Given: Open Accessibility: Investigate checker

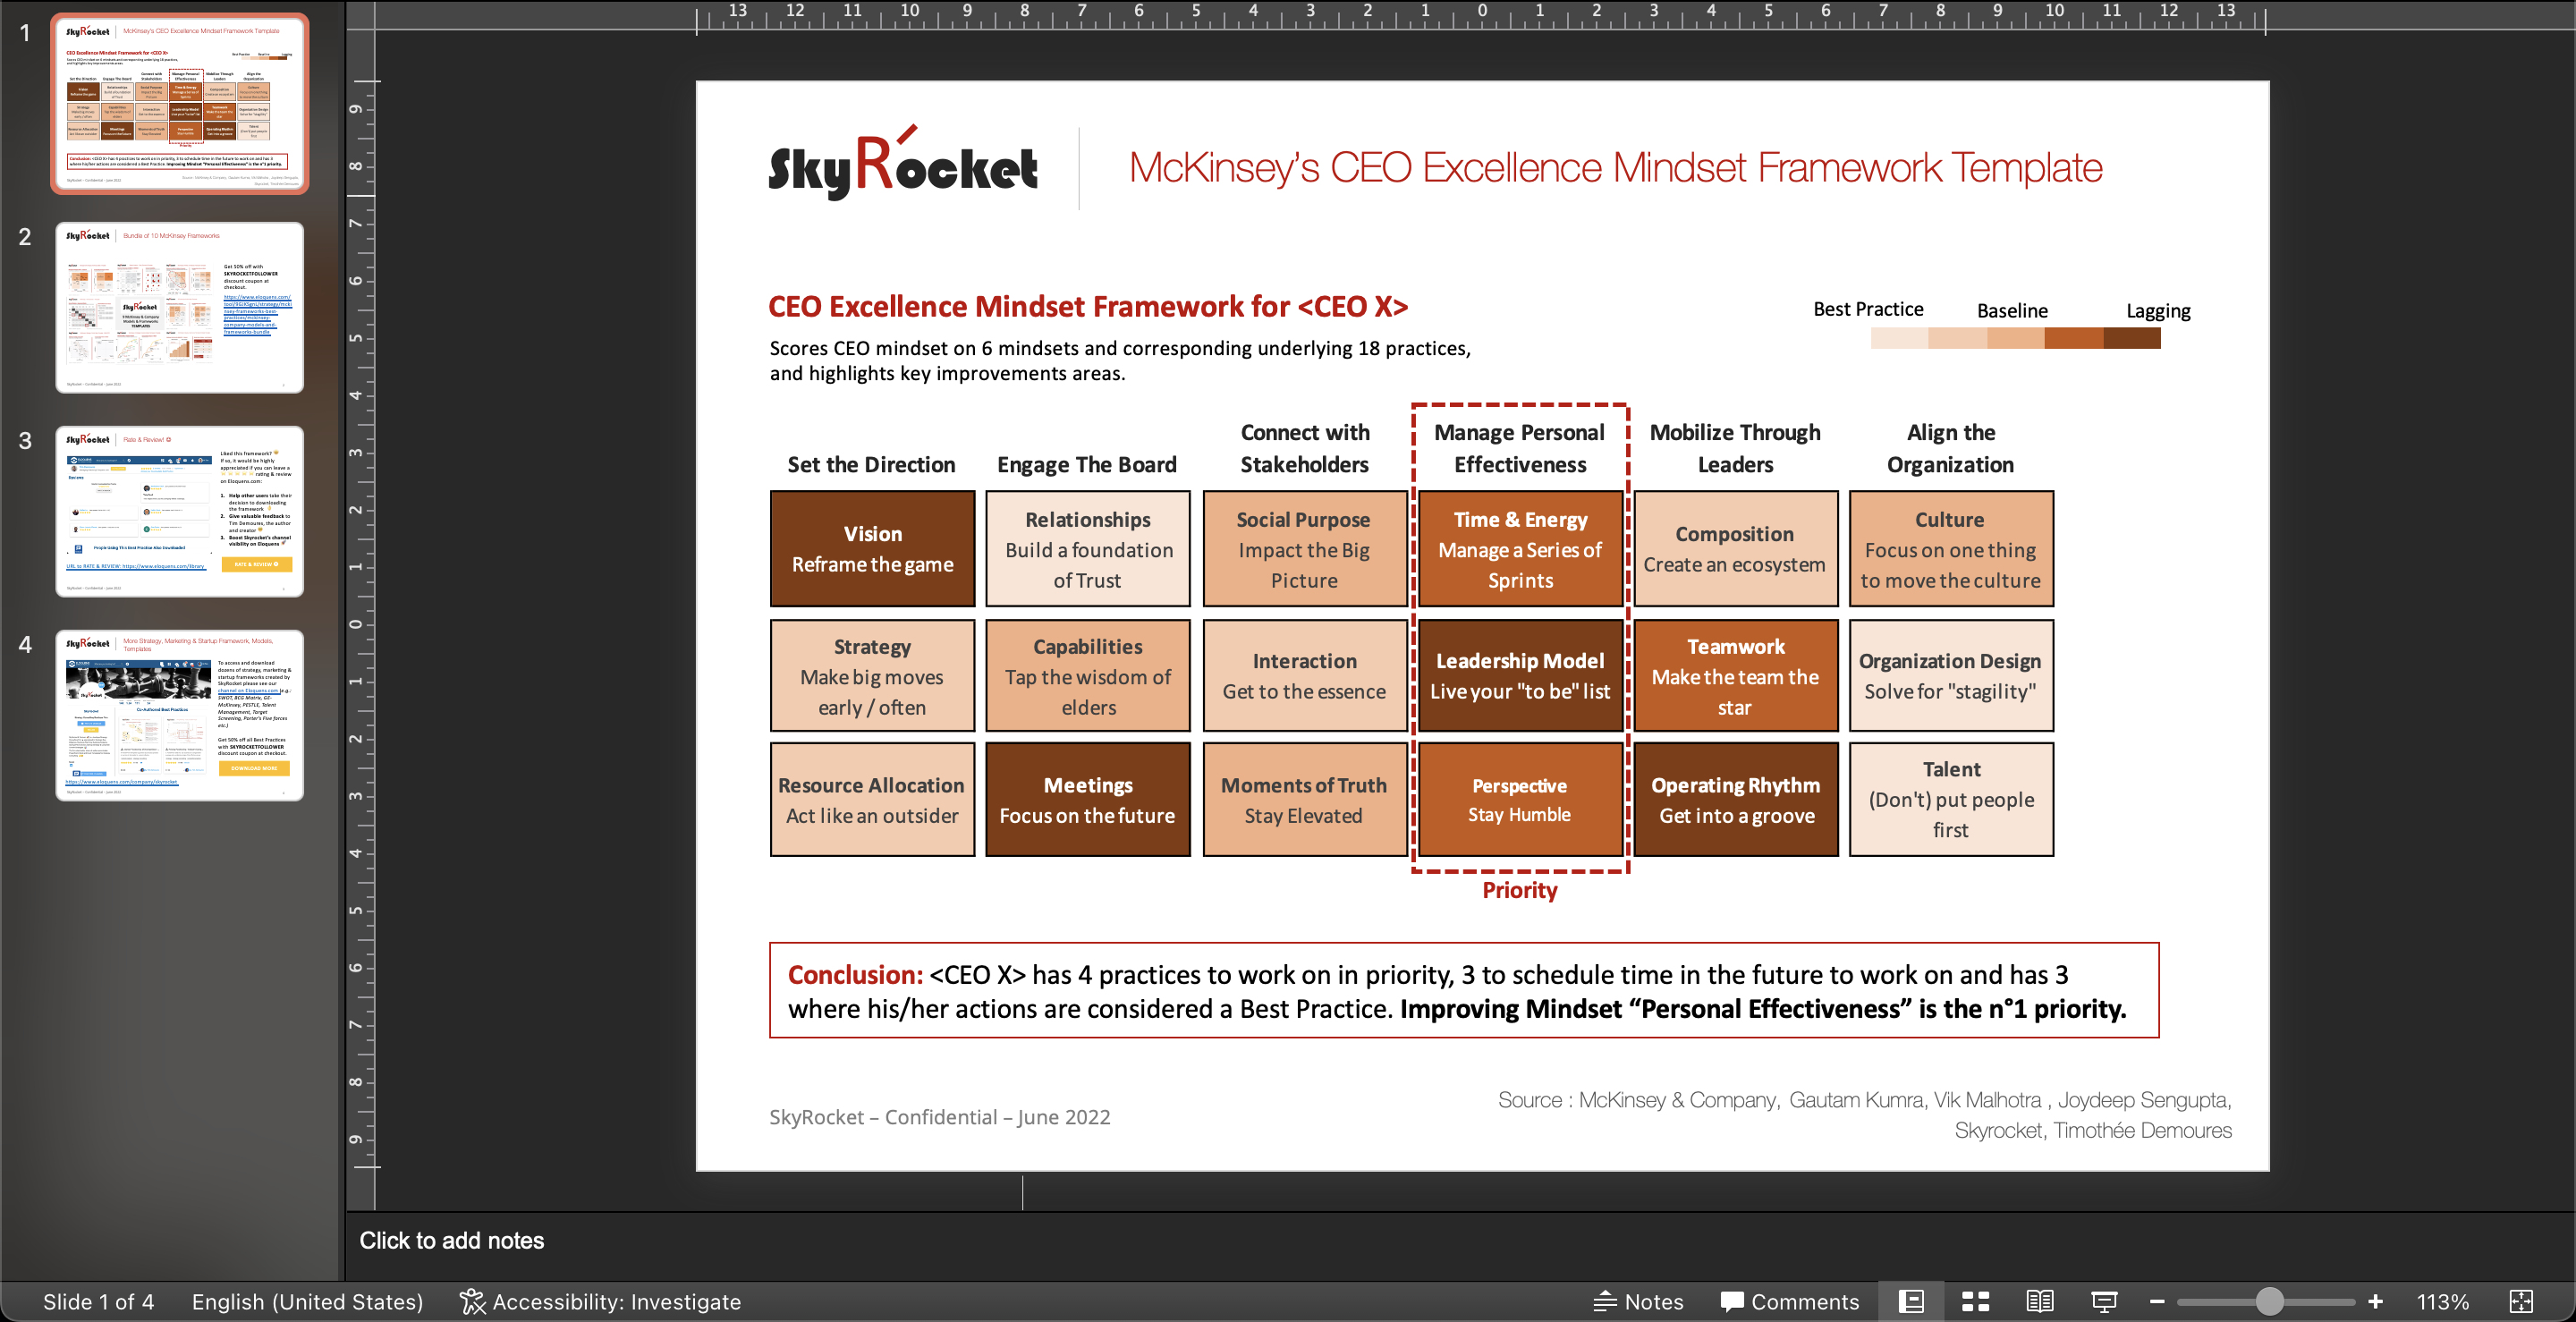Looking at the screenshot, I should (x=601, y=1301).
